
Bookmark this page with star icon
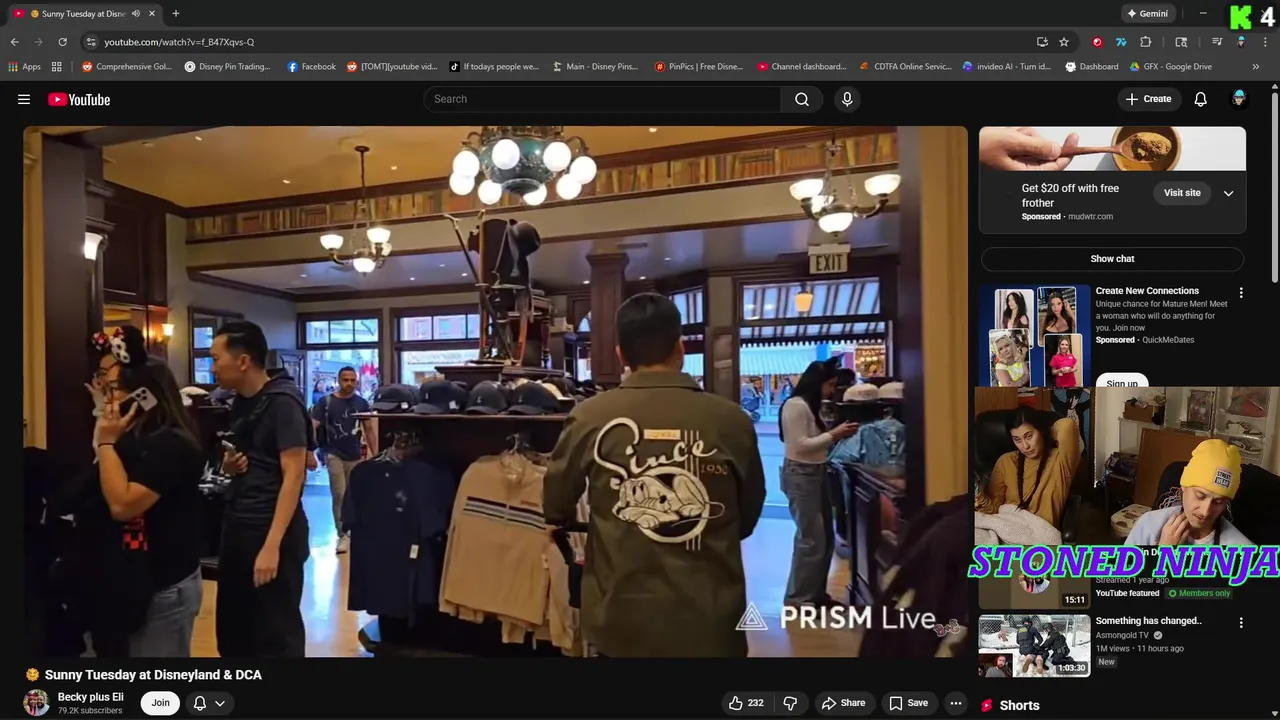click(1064, 42)
